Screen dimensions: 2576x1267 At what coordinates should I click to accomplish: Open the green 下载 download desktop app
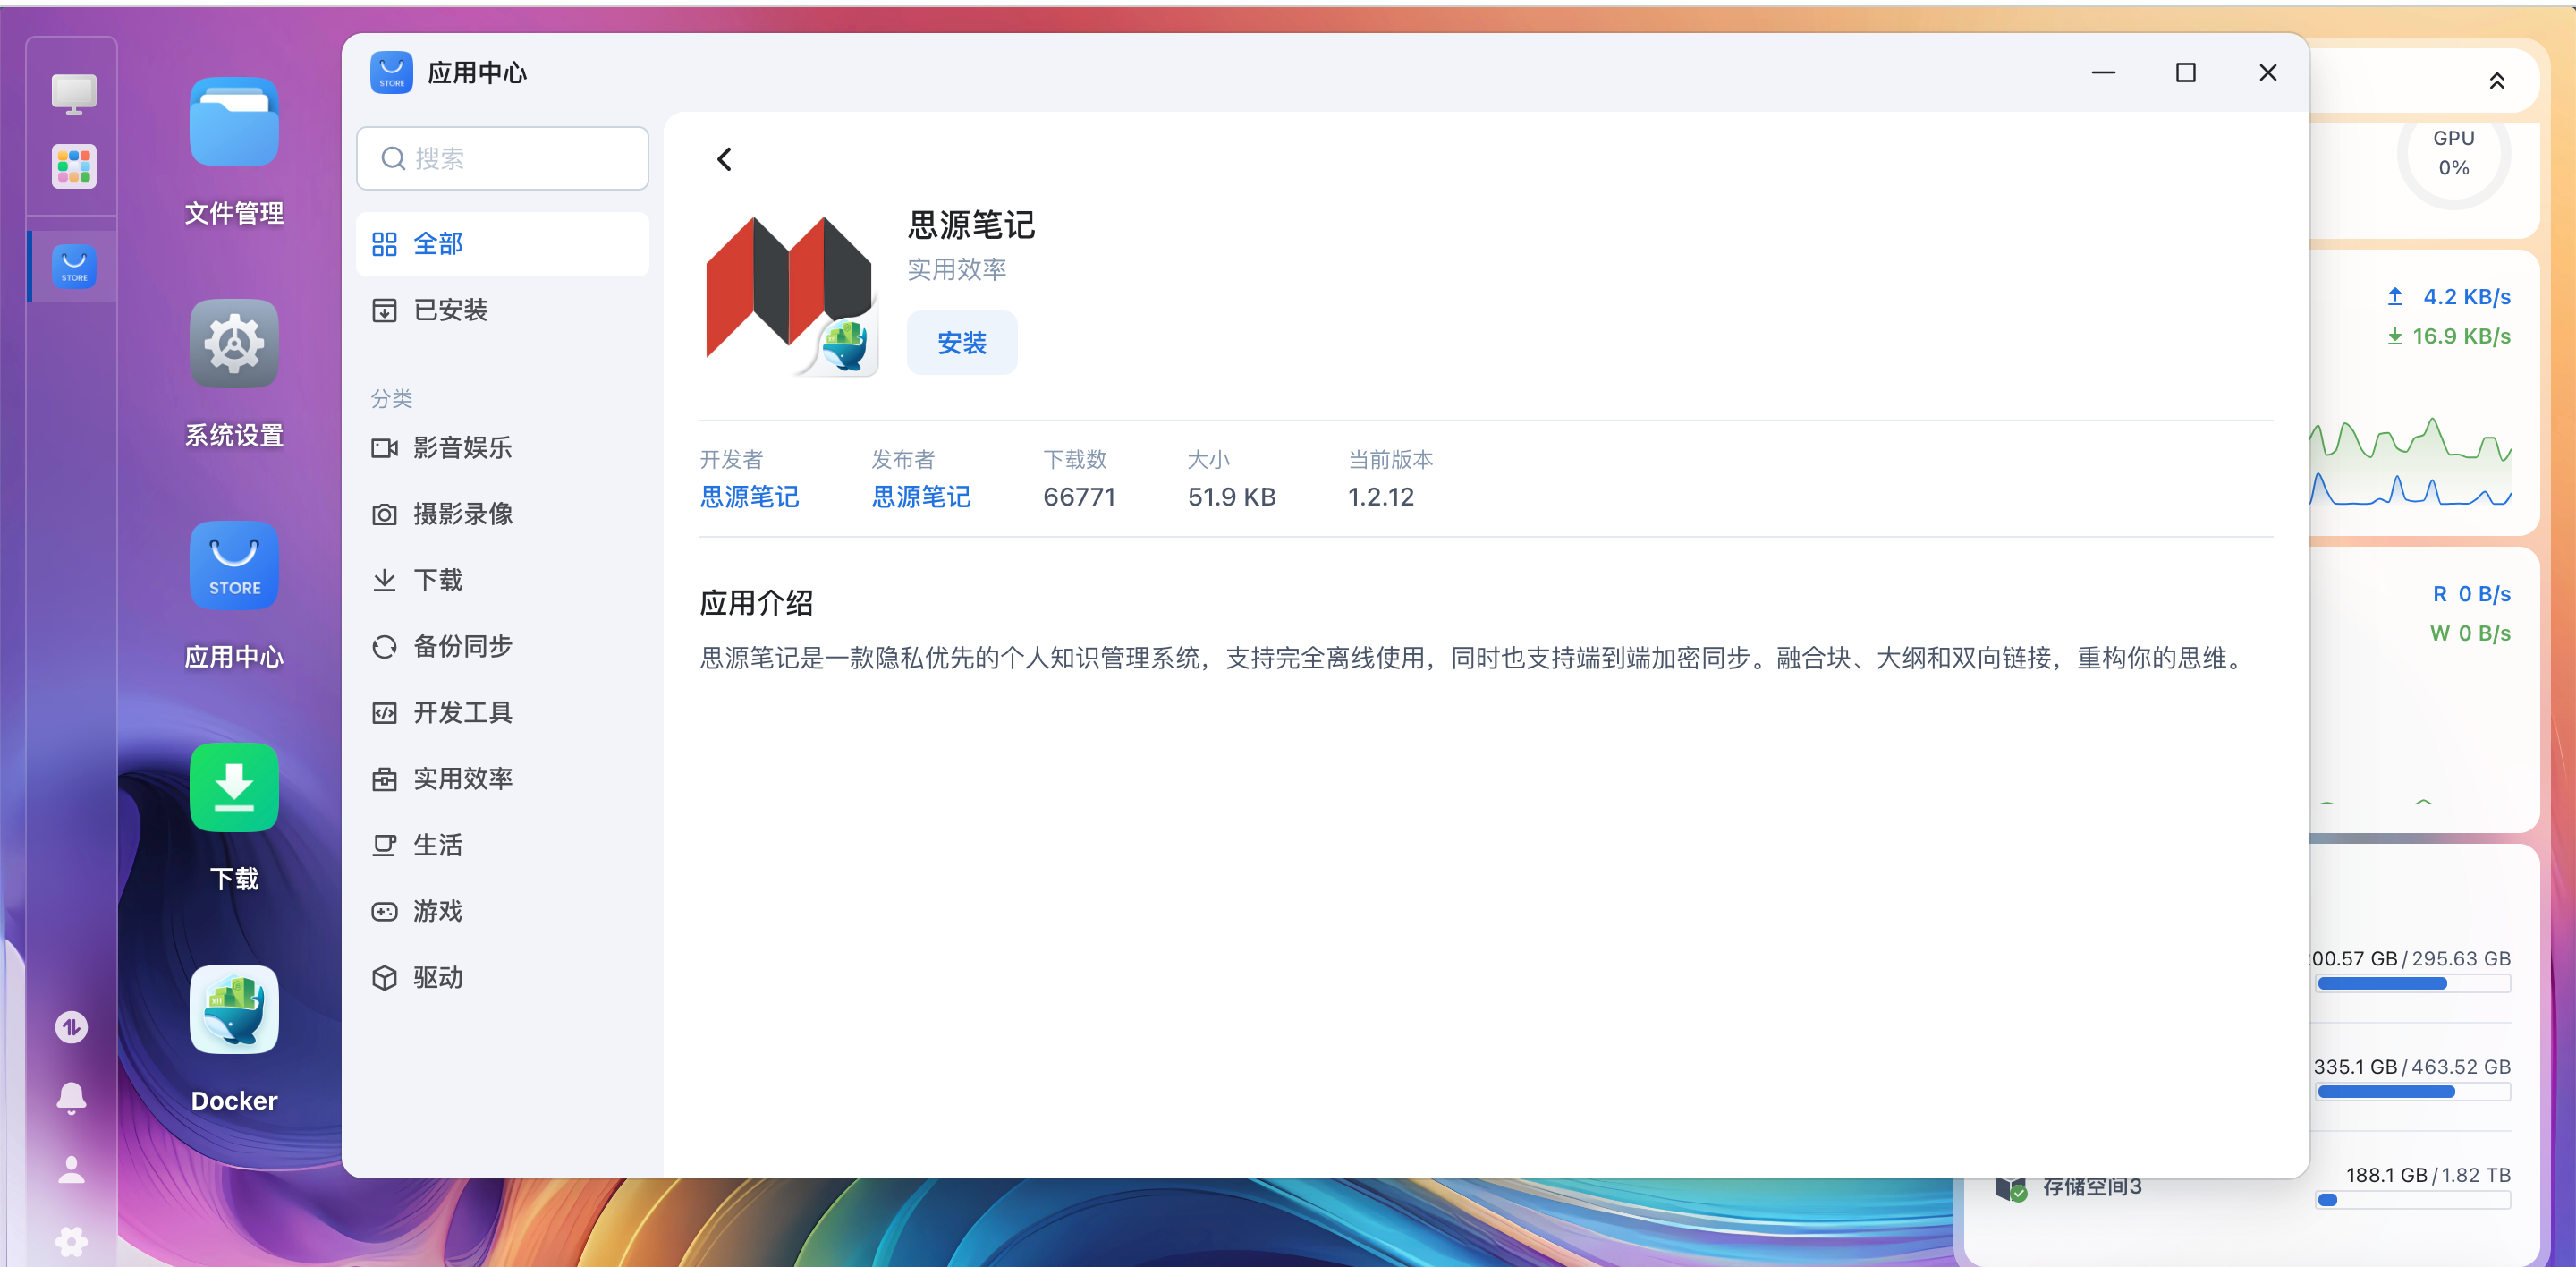234,787
